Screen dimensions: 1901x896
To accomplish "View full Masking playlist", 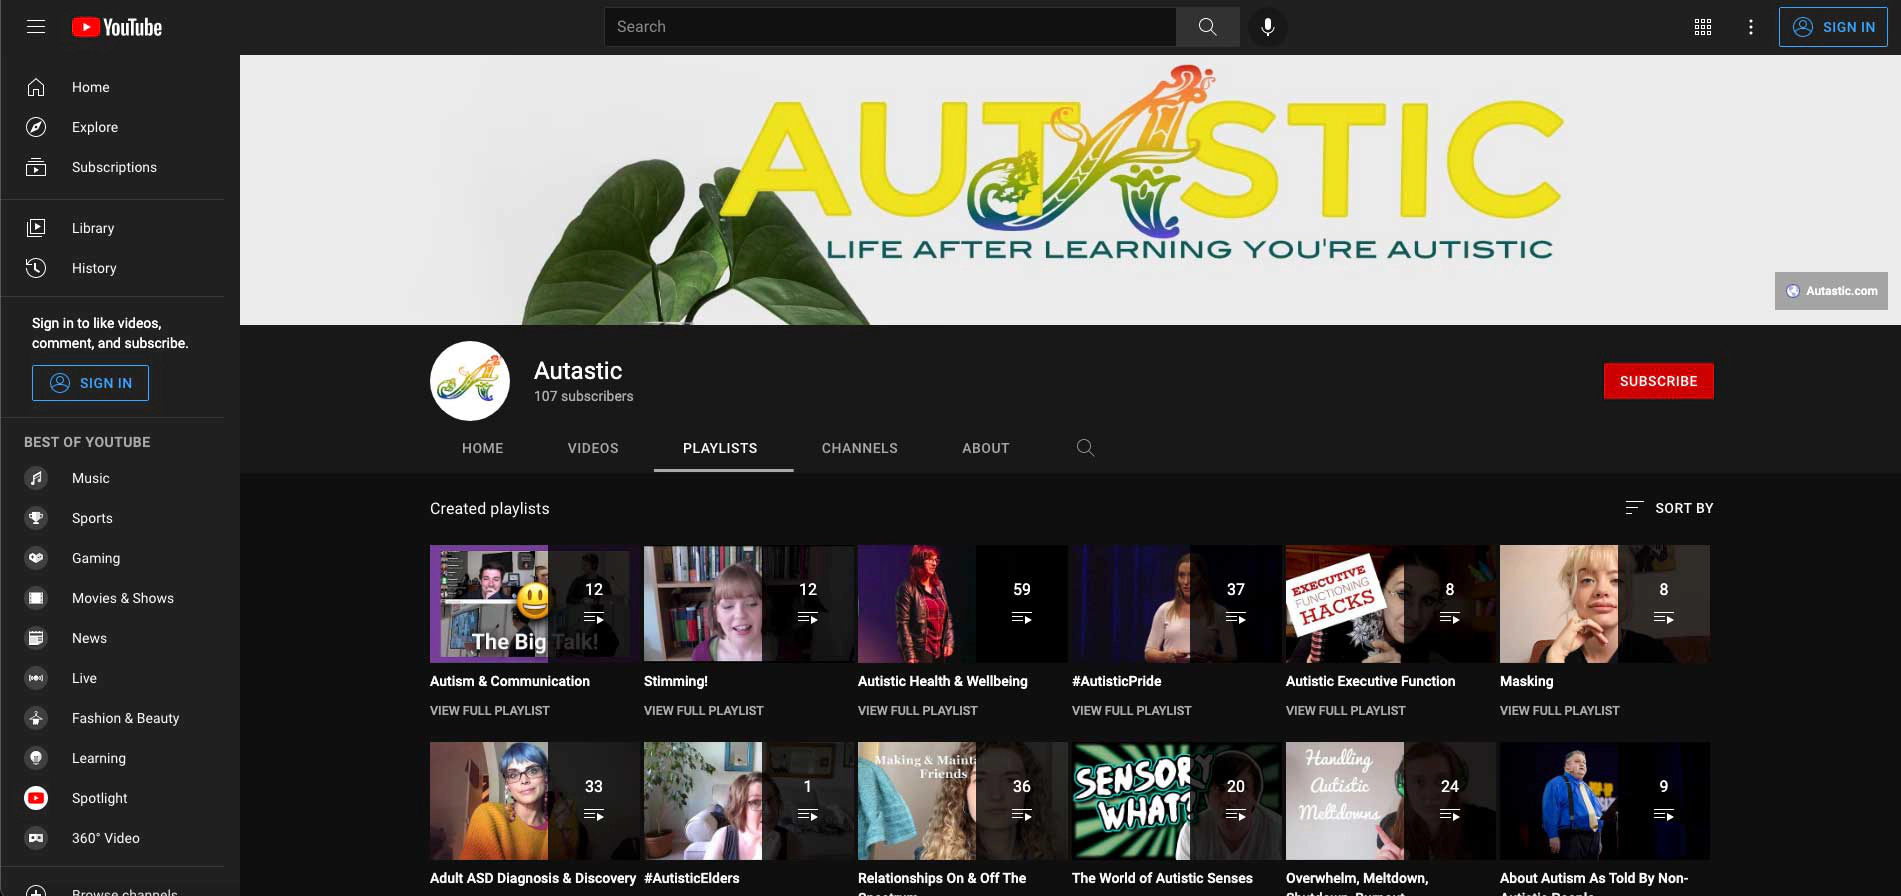I will (x=1560, y=711).
